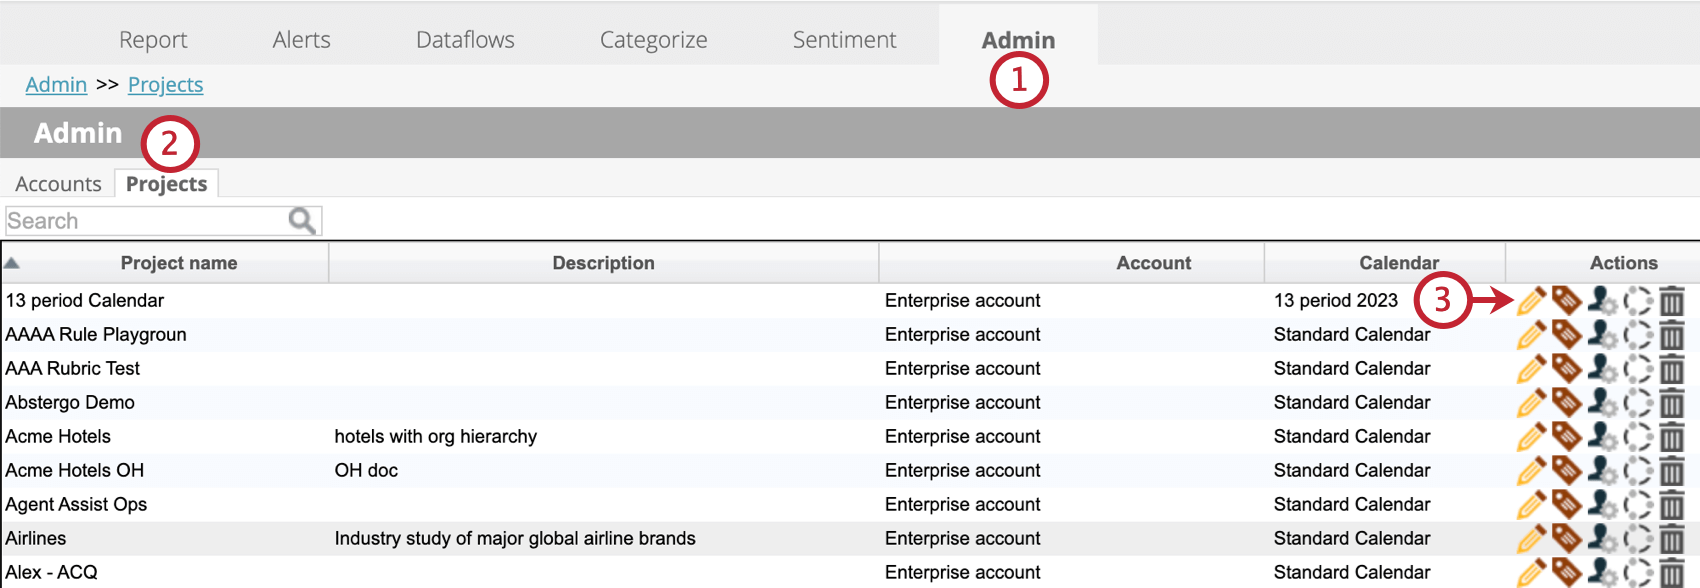Click the tag icon for AAAA Rule Playgroun
The height and width of the screenshot is (588, 1700).
1566,335
